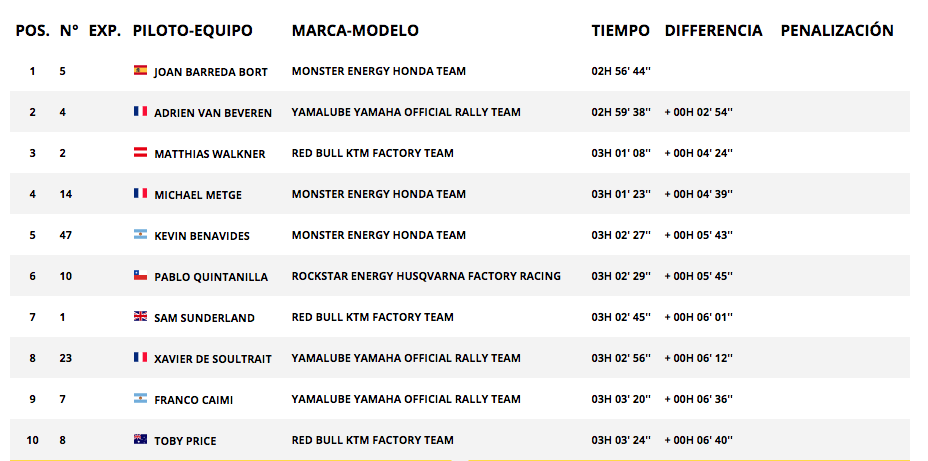Click the British flag beside Sam Sunderland
Viewport: 928px width, 461px height.
point(140,317)
